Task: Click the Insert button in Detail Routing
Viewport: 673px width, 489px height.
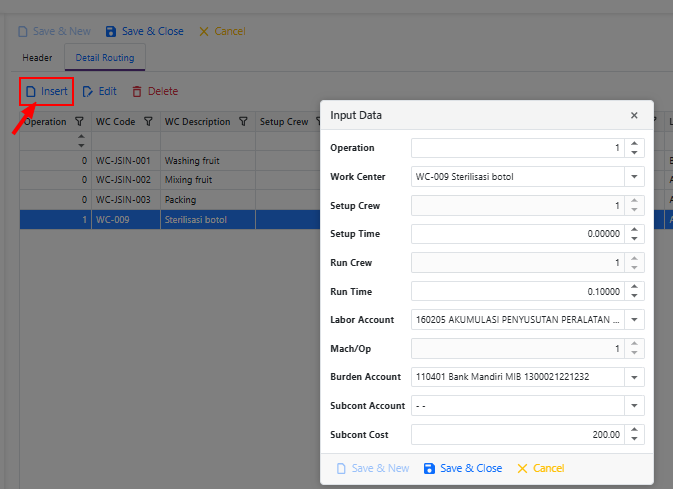Action: pyautogui.click(x=46, y=91)
